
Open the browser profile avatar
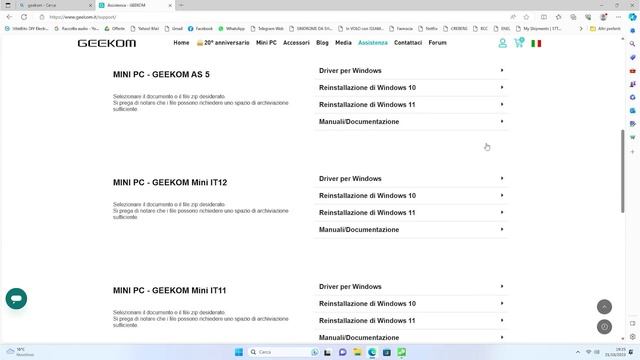click(x=603, y=17)
